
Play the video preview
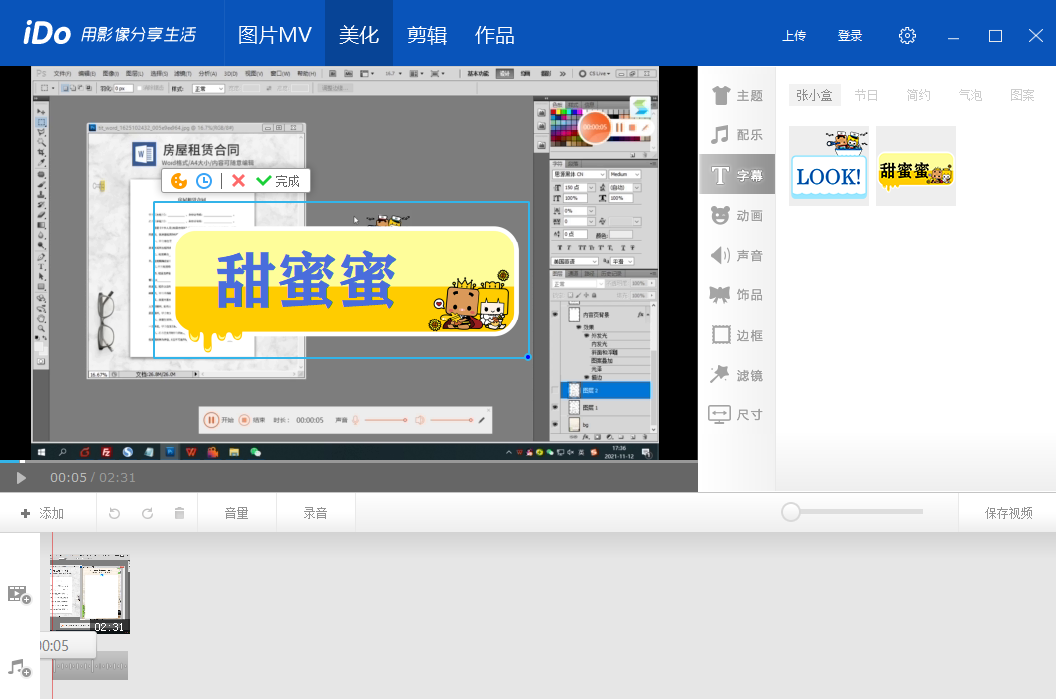coord(21,477)
